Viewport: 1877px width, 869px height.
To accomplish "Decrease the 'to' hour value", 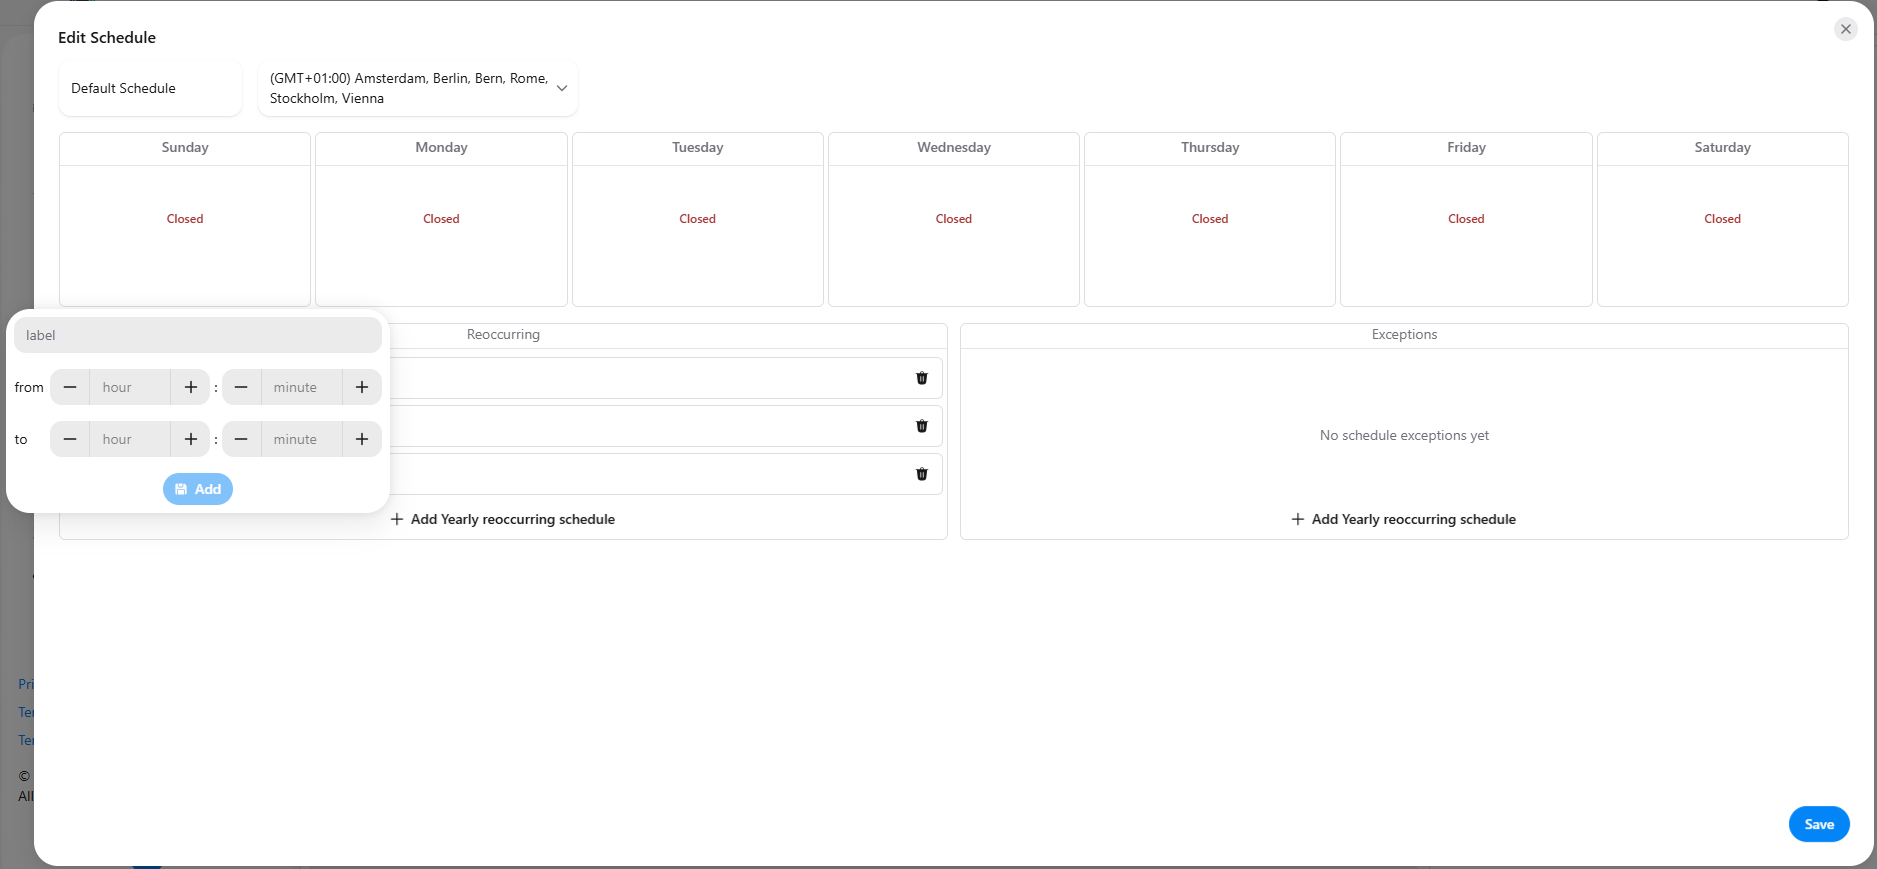I will click(x=70, y=439).
